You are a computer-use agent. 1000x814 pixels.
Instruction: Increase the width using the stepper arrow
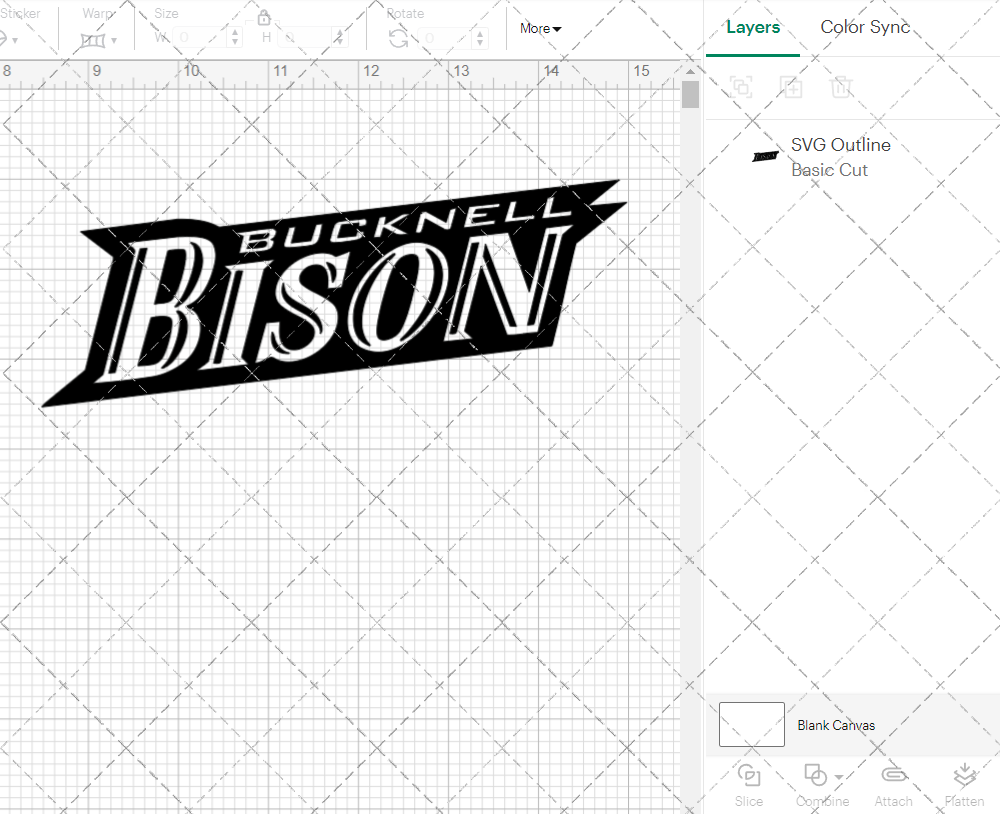pyautogui.click(x=235, y=31)
